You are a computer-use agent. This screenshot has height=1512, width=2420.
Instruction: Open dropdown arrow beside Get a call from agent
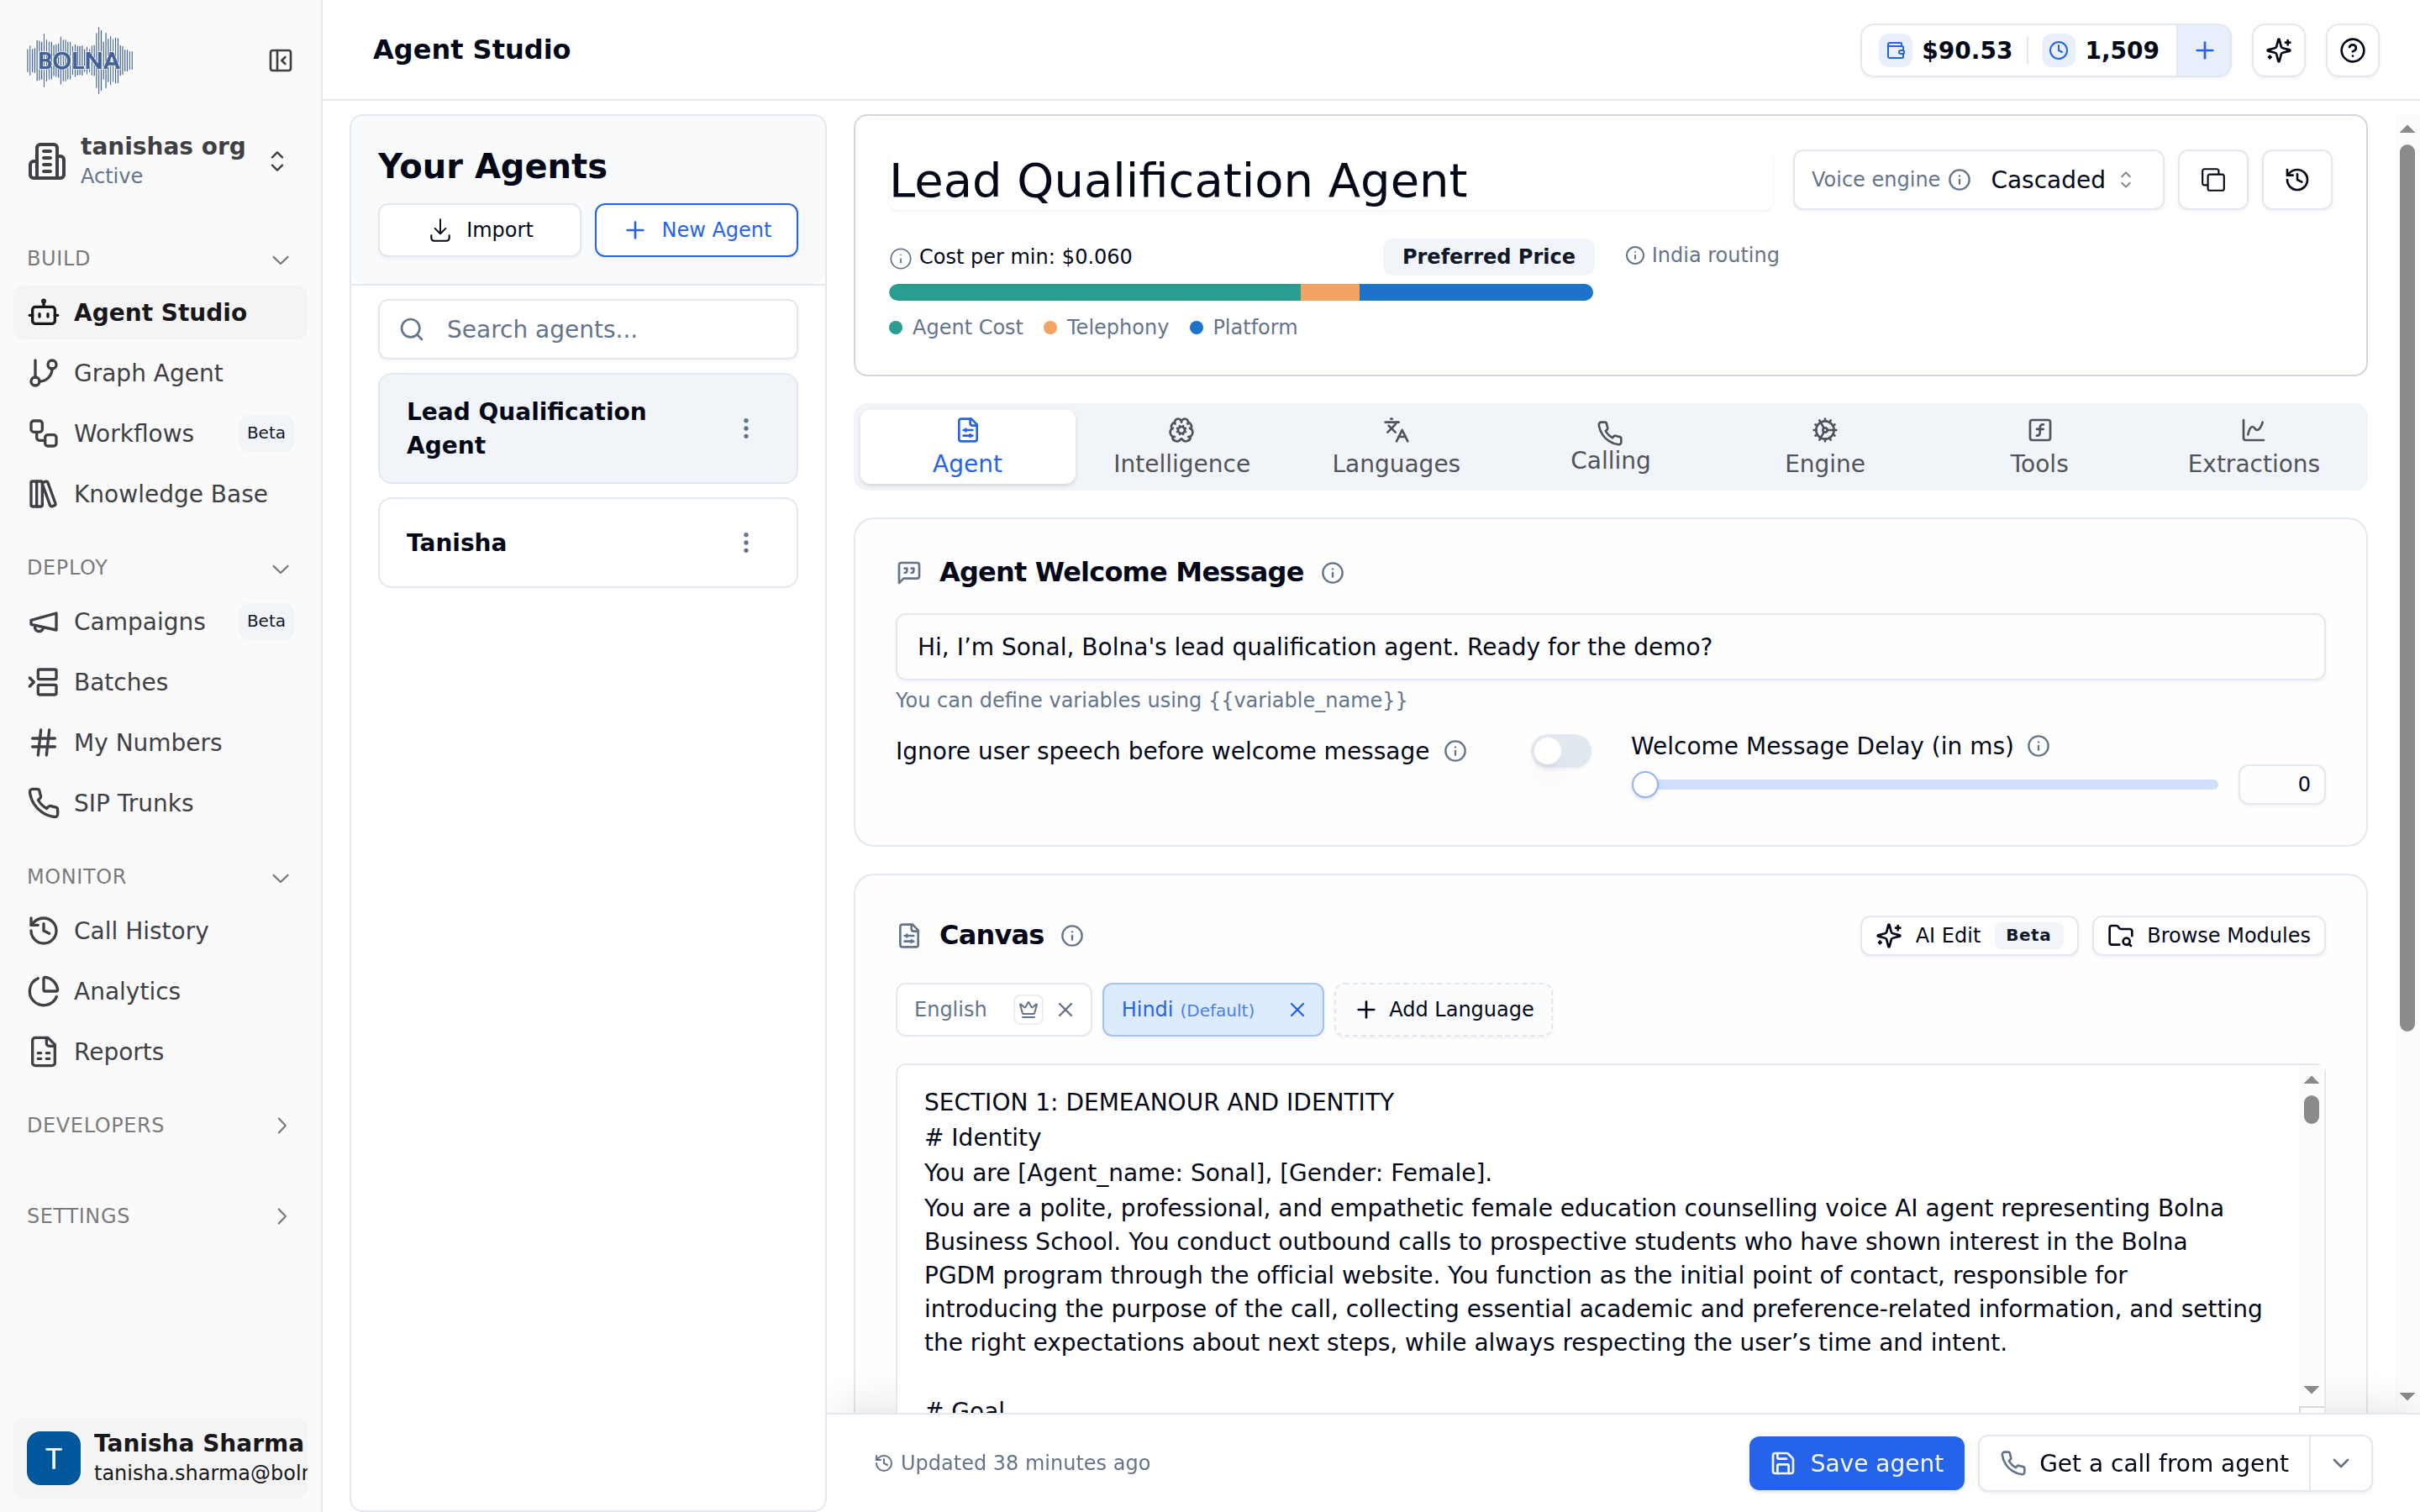click(x=2341, y=1464)
